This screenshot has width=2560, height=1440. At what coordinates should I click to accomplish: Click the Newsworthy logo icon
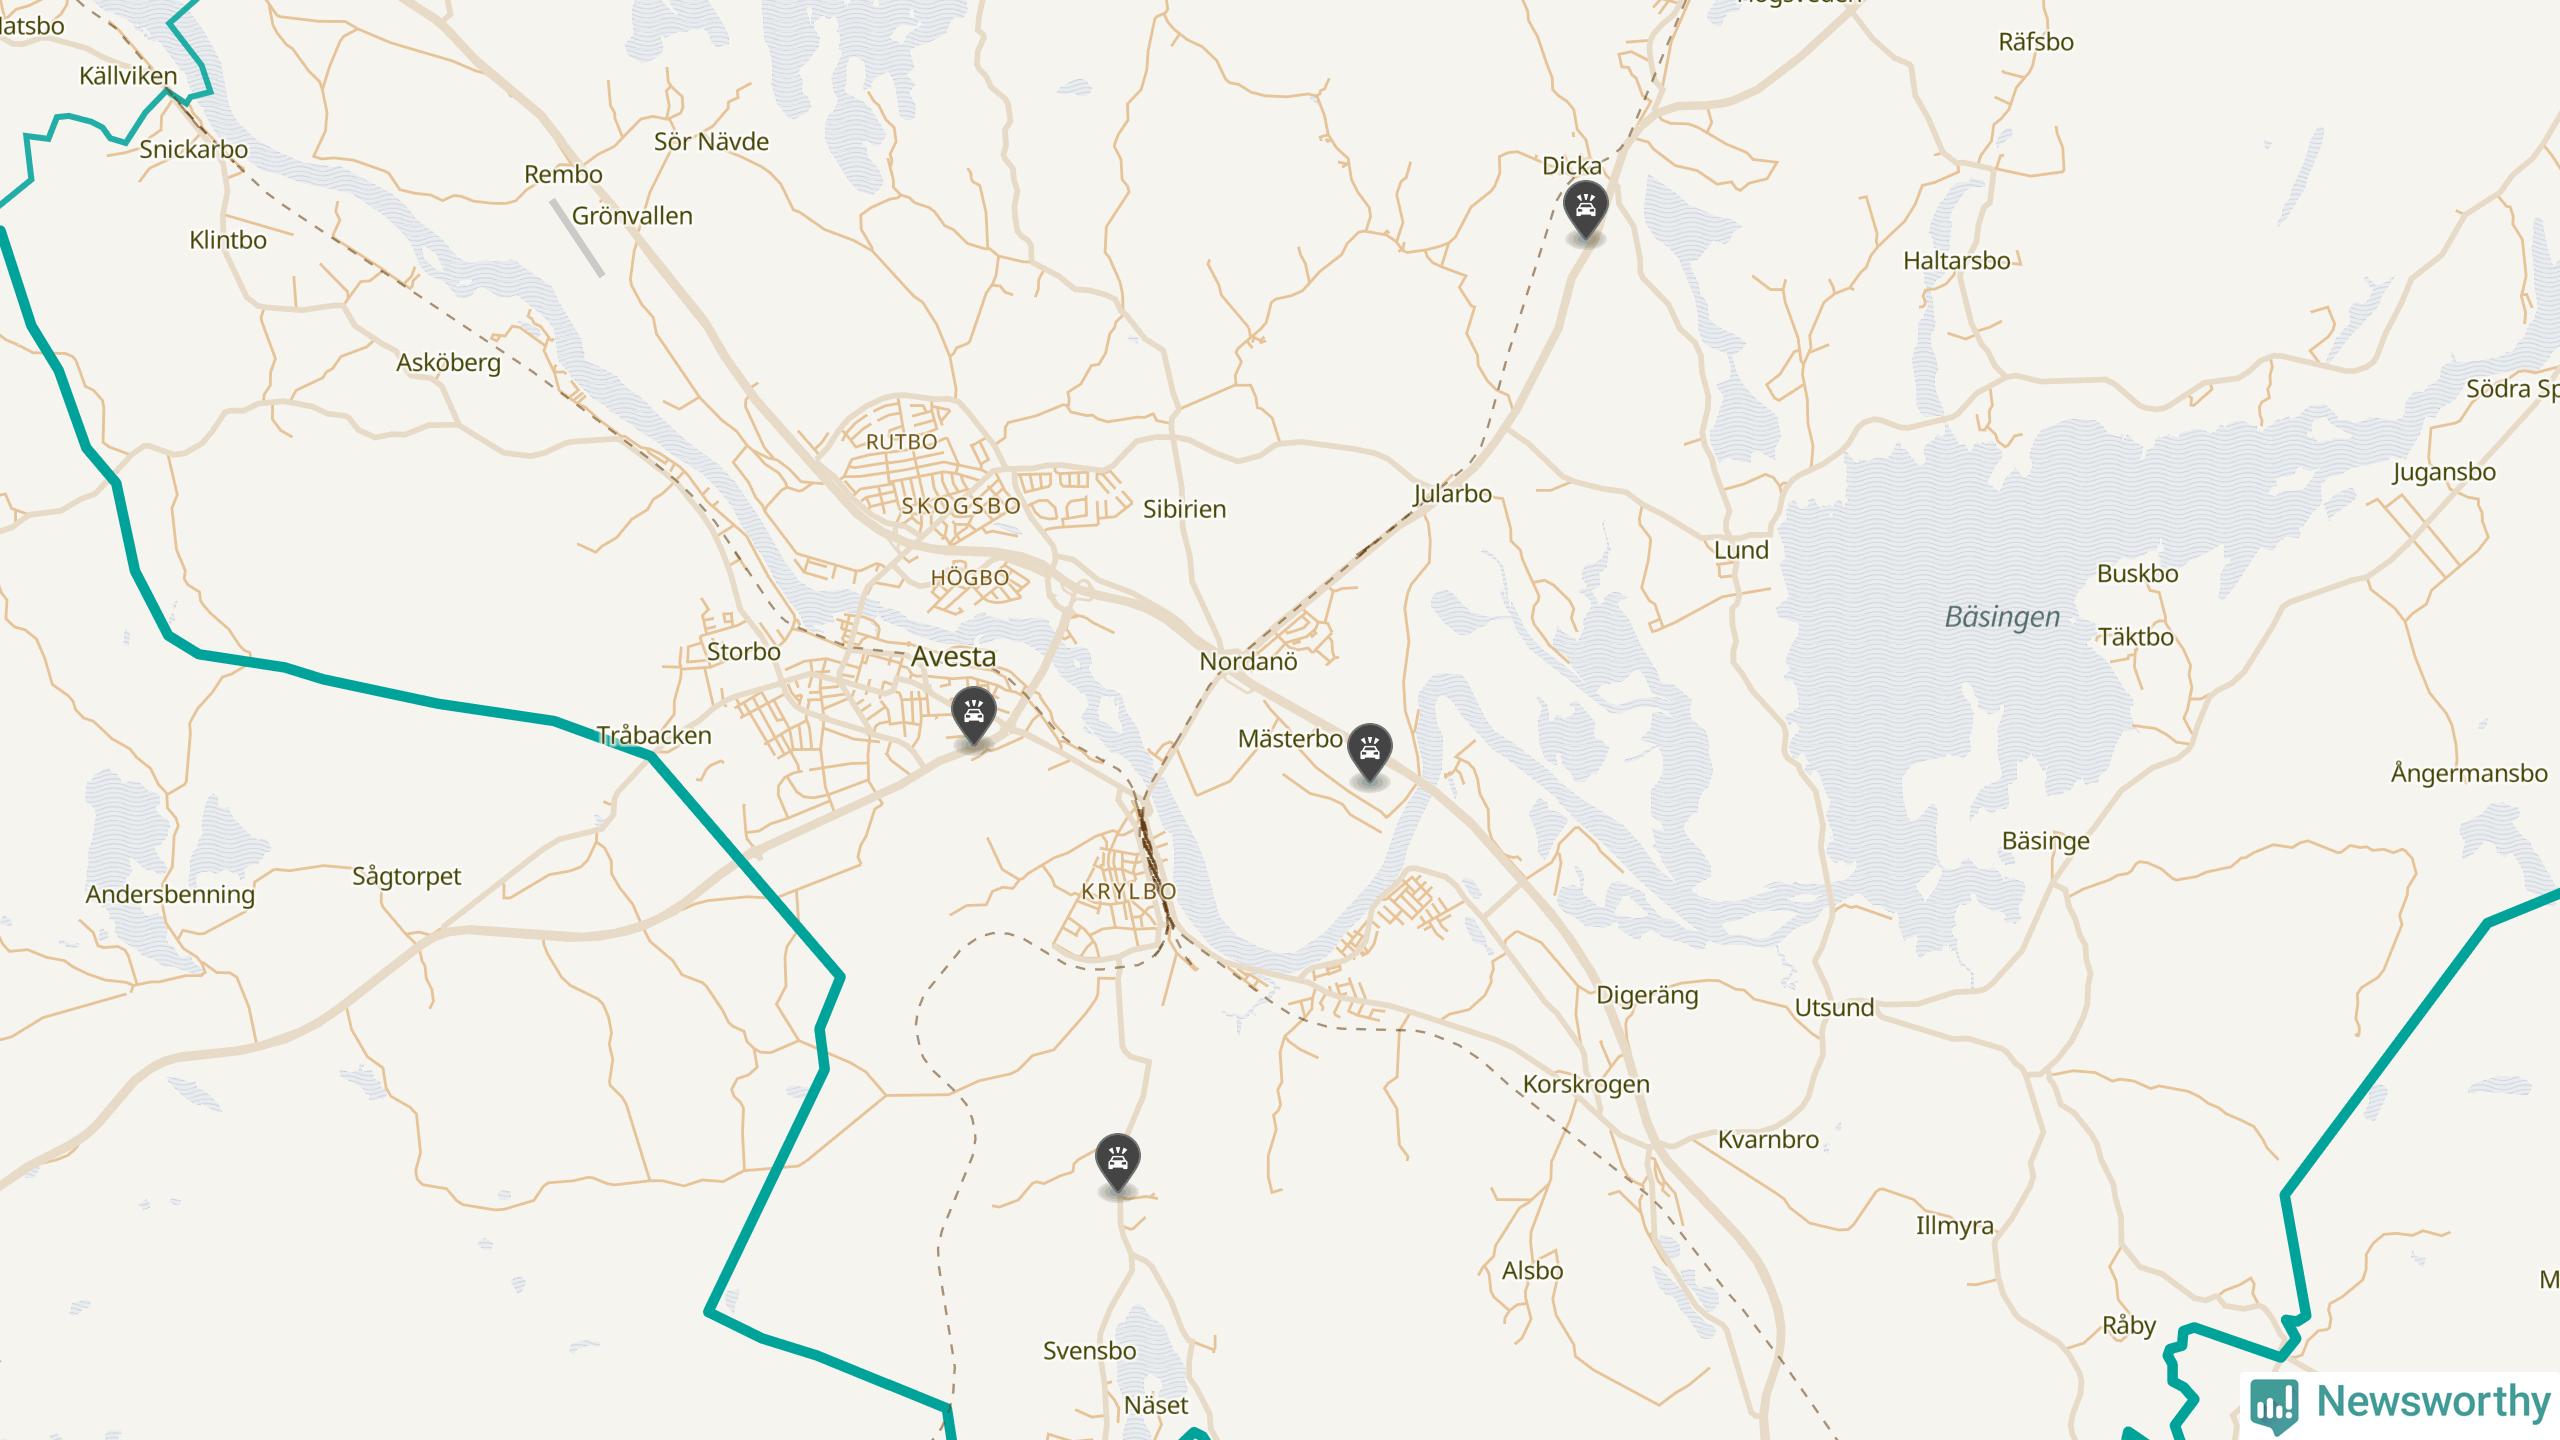2274,1404
